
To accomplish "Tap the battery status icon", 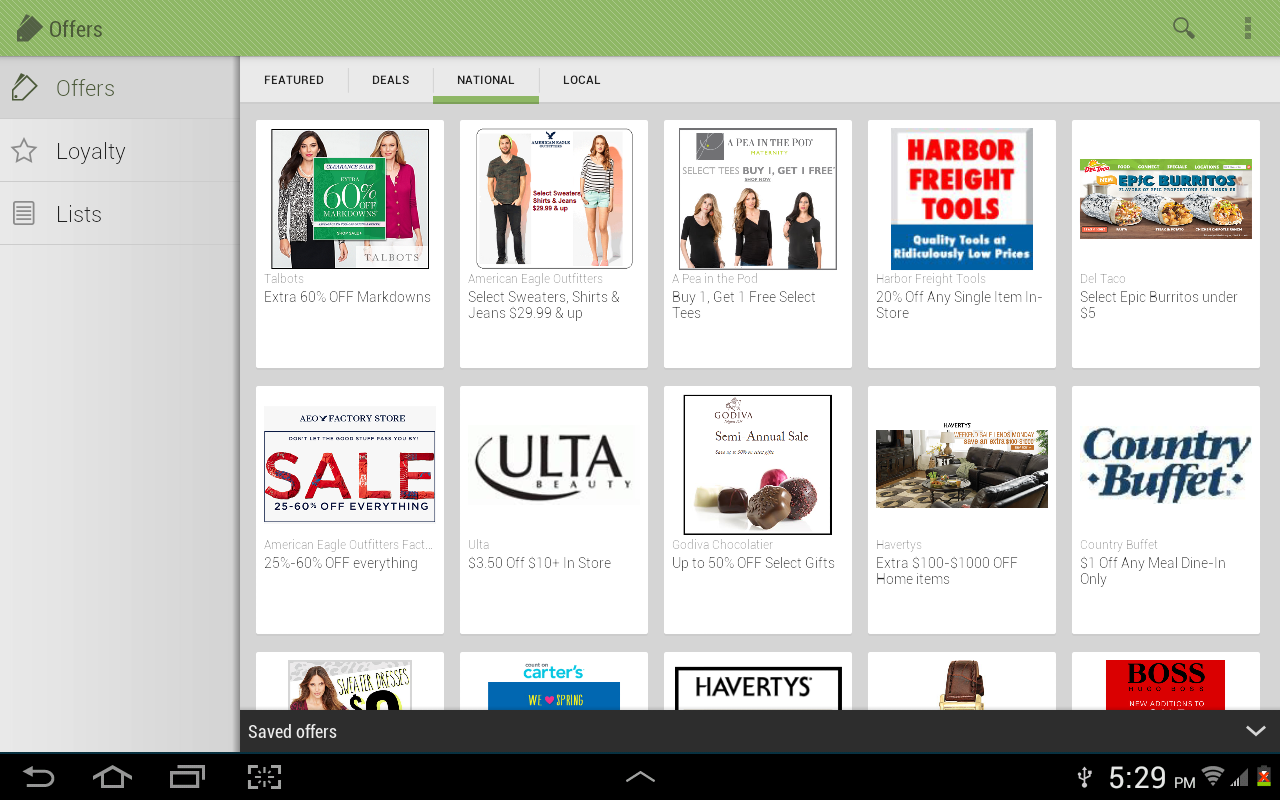I will tap(1264, 777).
